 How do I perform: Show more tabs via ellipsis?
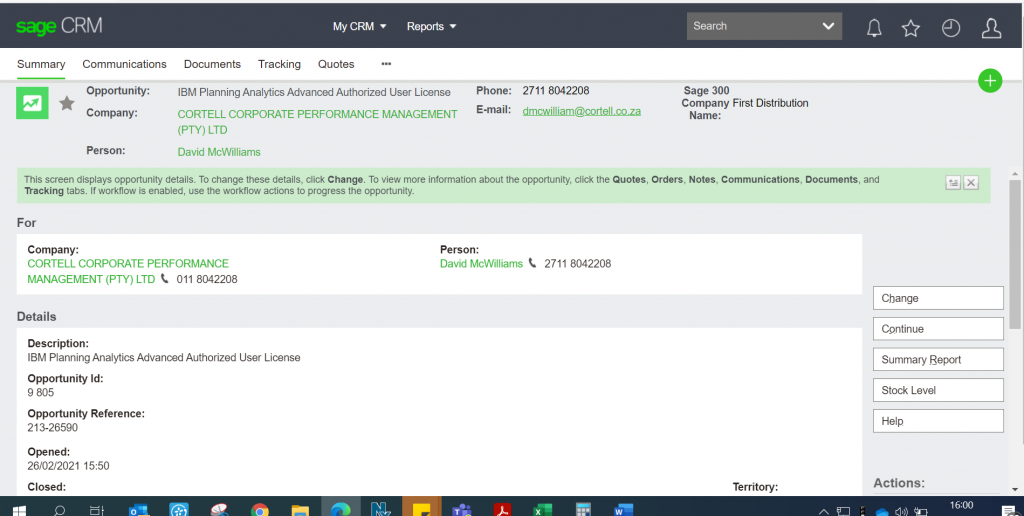[386, 64]
